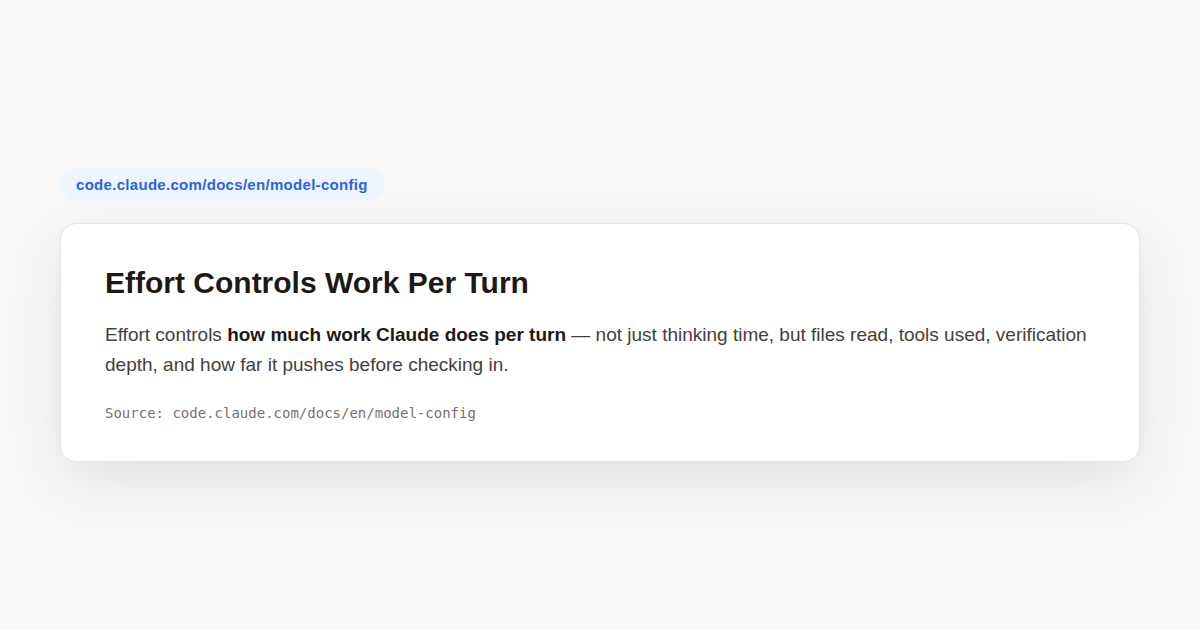Click the word "verification" in the paragraph
Viewport: 1200px width, 630px height.
1041,335
